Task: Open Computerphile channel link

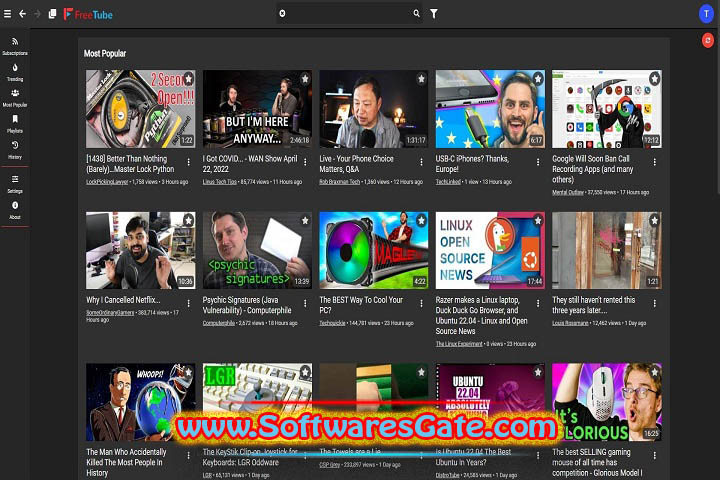Action: tap(219, 323)
